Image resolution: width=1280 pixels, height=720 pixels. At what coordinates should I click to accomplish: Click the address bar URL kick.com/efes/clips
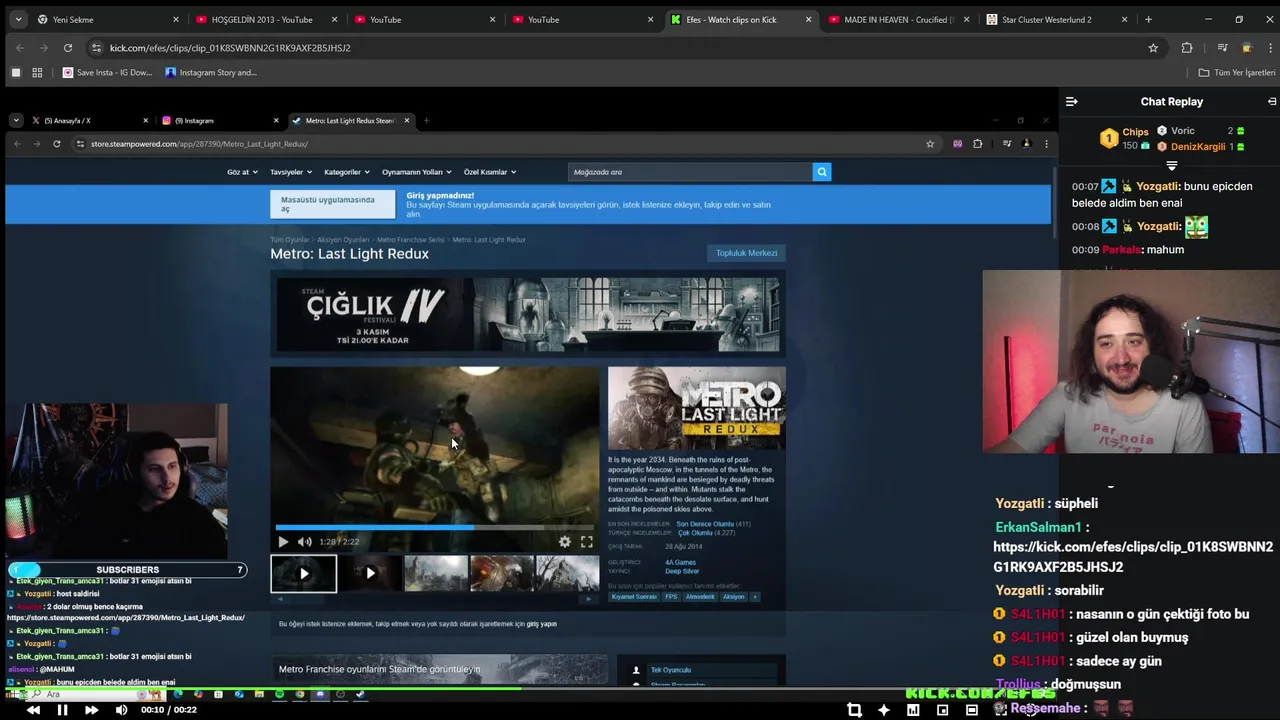[x=230, y=47]
